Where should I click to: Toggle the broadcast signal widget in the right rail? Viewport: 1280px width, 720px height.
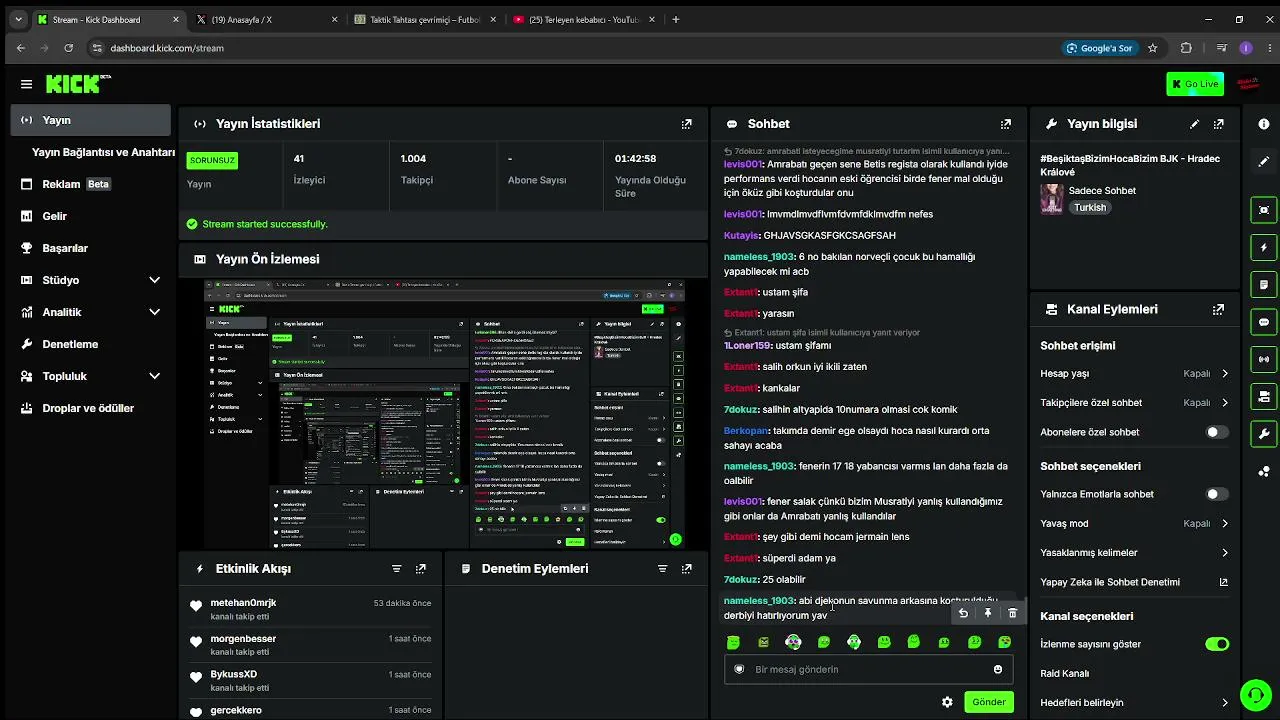coord(1264,359)
